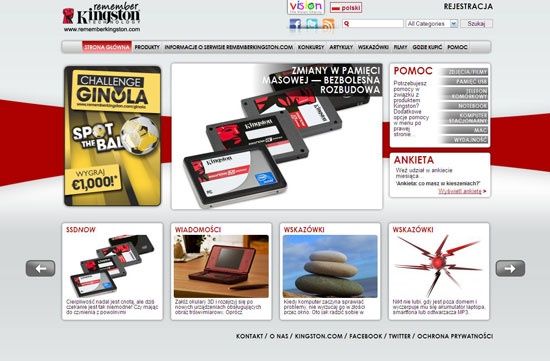Click the SSDNOW card title
Viewport: 550px width, 361px height.
coord(81,230)
